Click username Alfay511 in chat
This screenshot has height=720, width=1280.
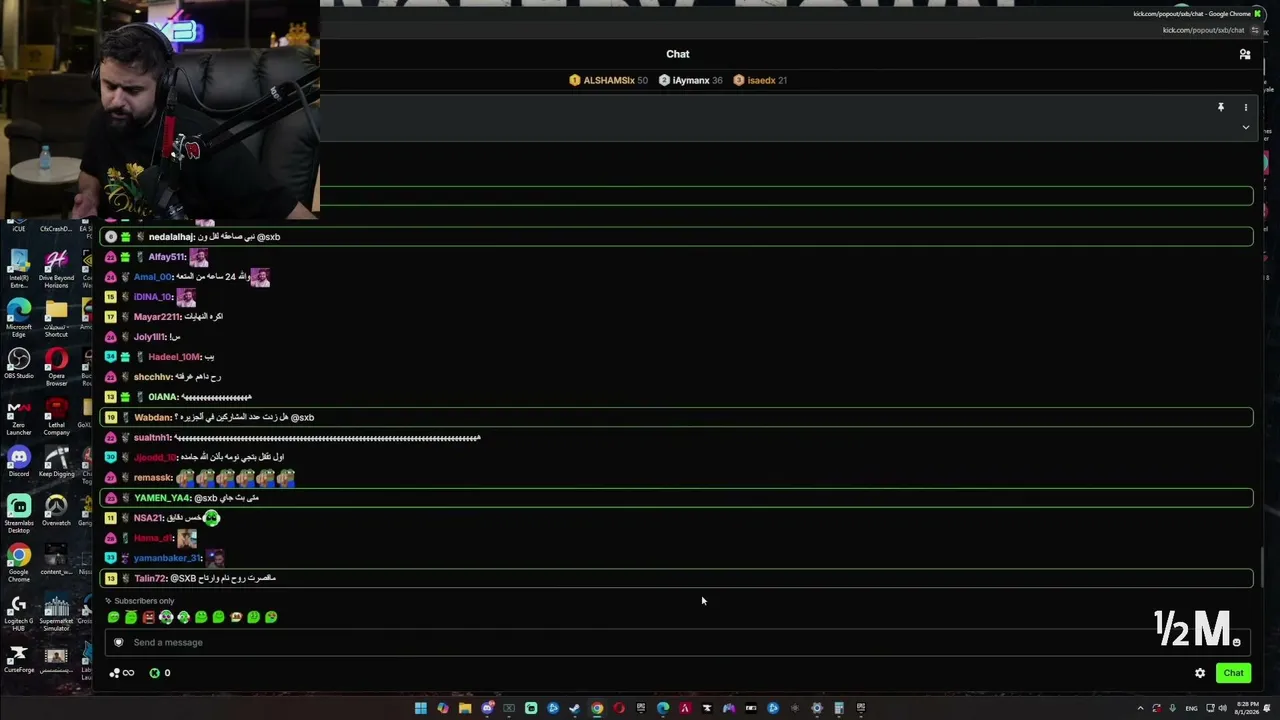point(167,257)
